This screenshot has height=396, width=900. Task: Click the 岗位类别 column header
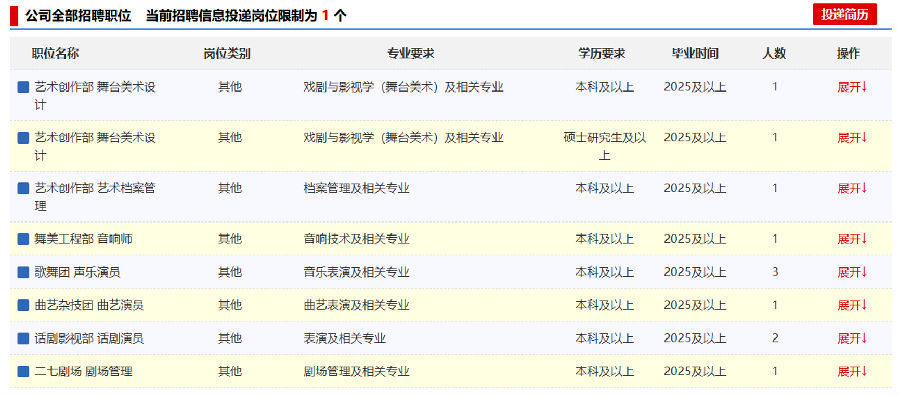(227, 53)
